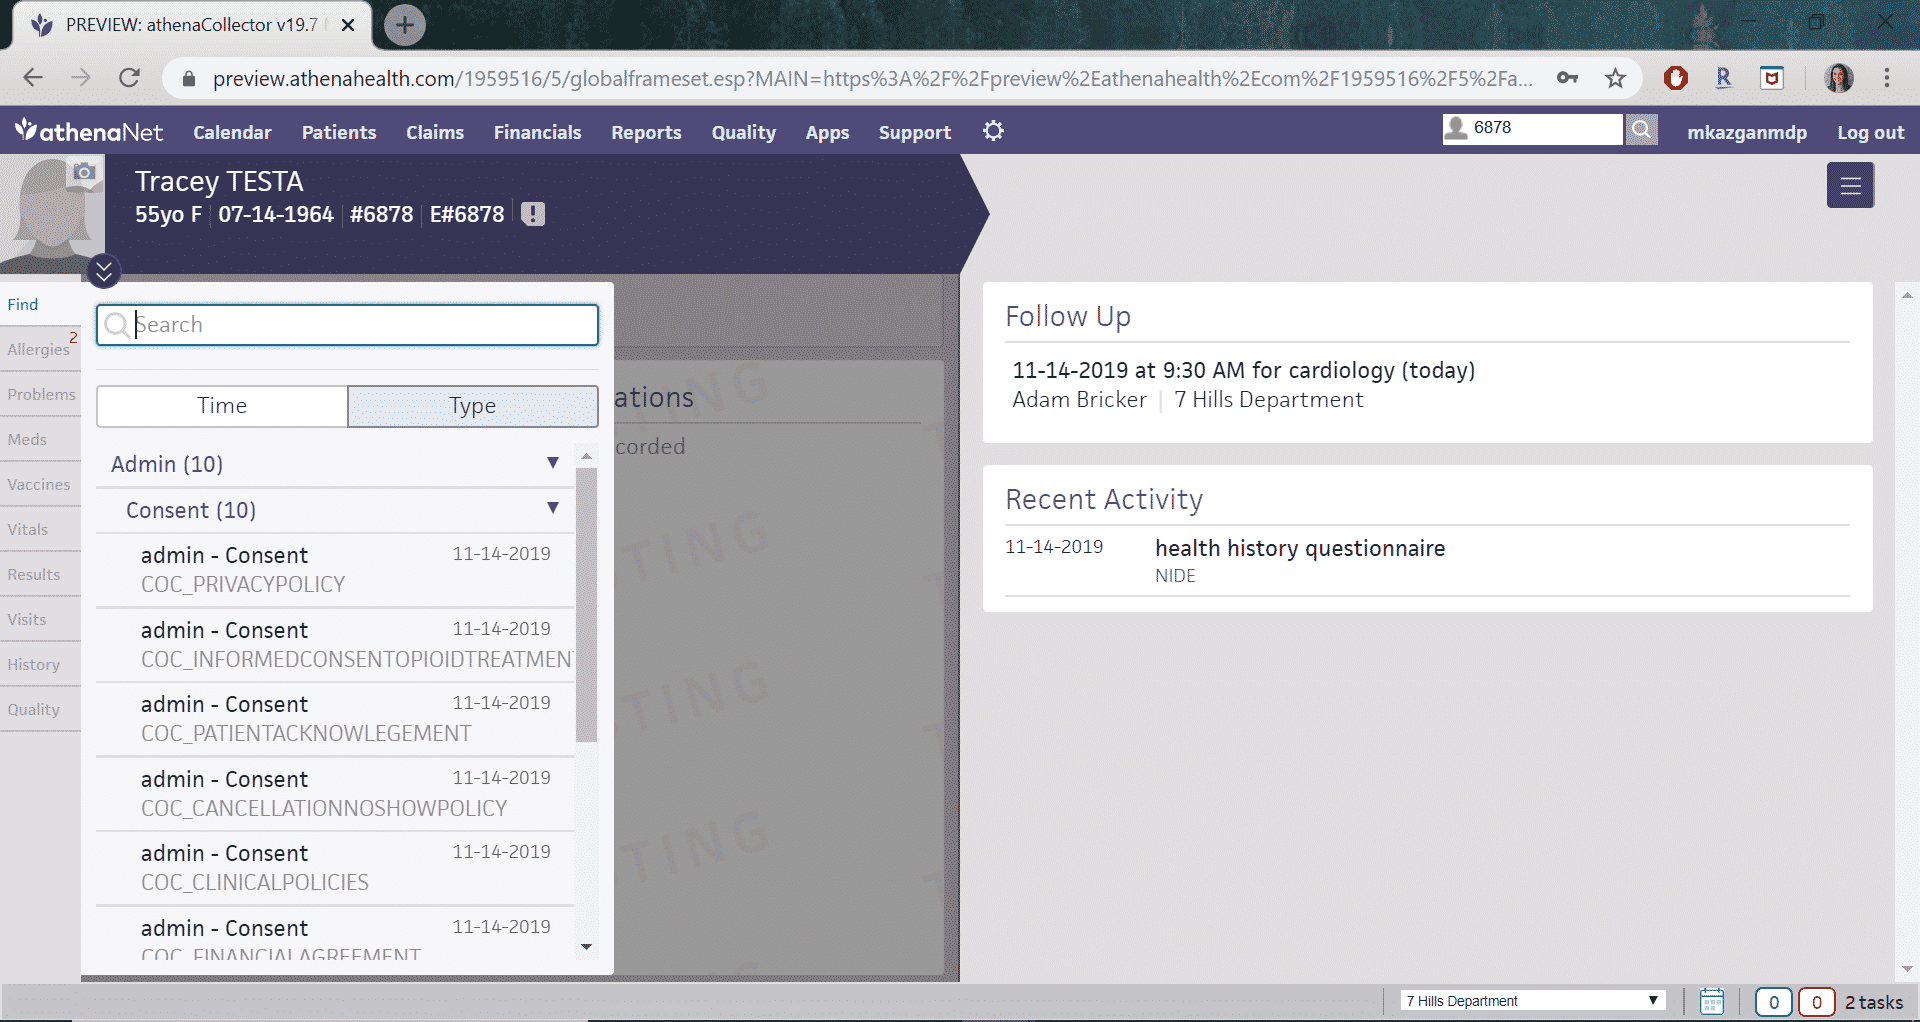Bookmark this page with the star

click(x=1615, y=78)
